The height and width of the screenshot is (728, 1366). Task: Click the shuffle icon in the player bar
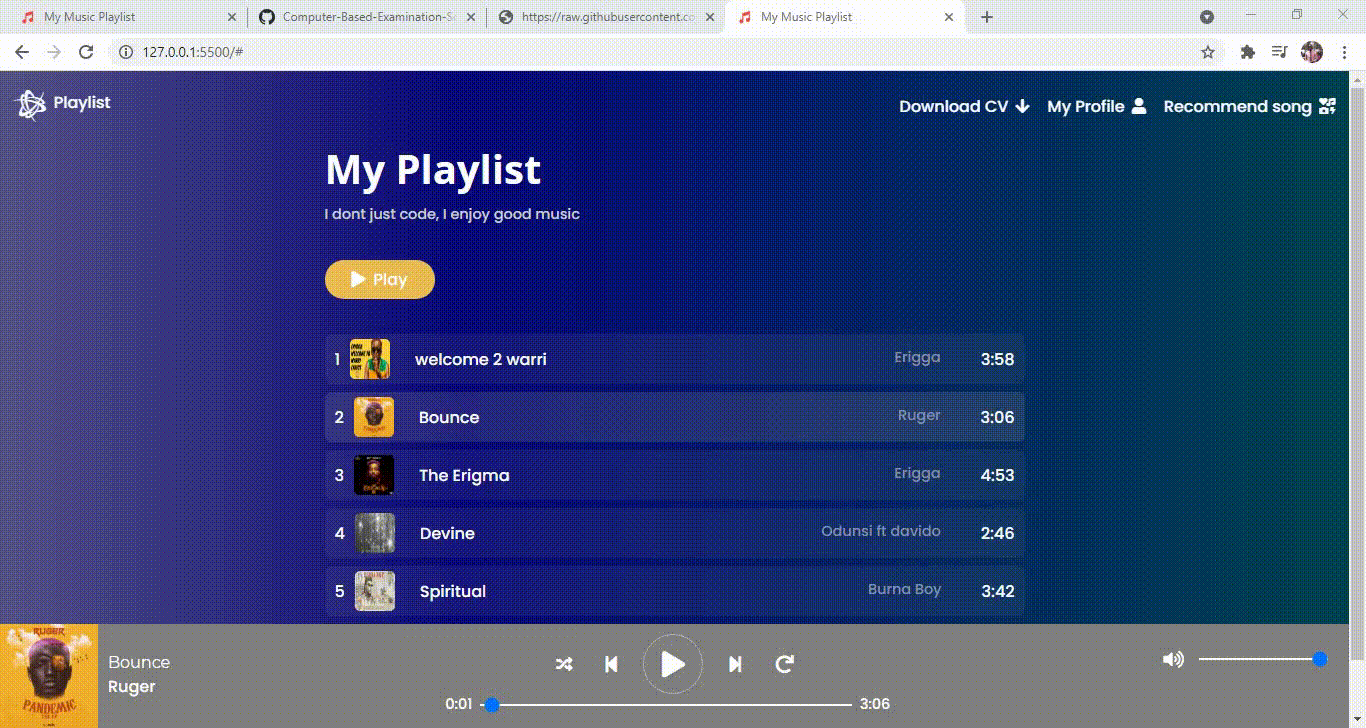coord(564,664)
